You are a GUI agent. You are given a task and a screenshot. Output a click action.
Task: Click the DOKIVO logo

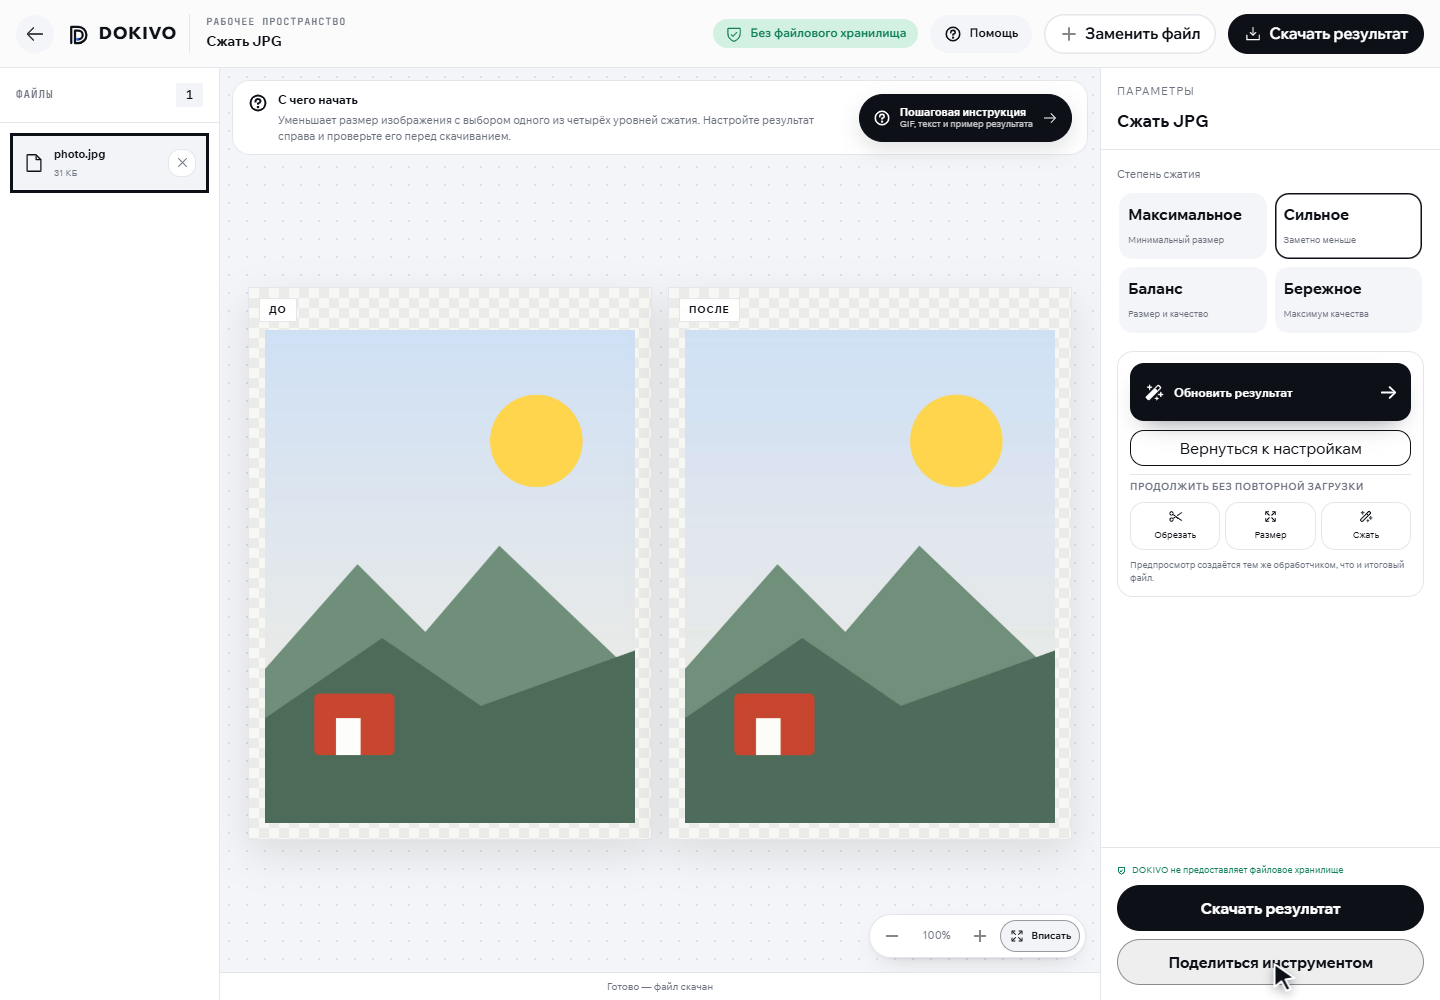pos(122,34)
